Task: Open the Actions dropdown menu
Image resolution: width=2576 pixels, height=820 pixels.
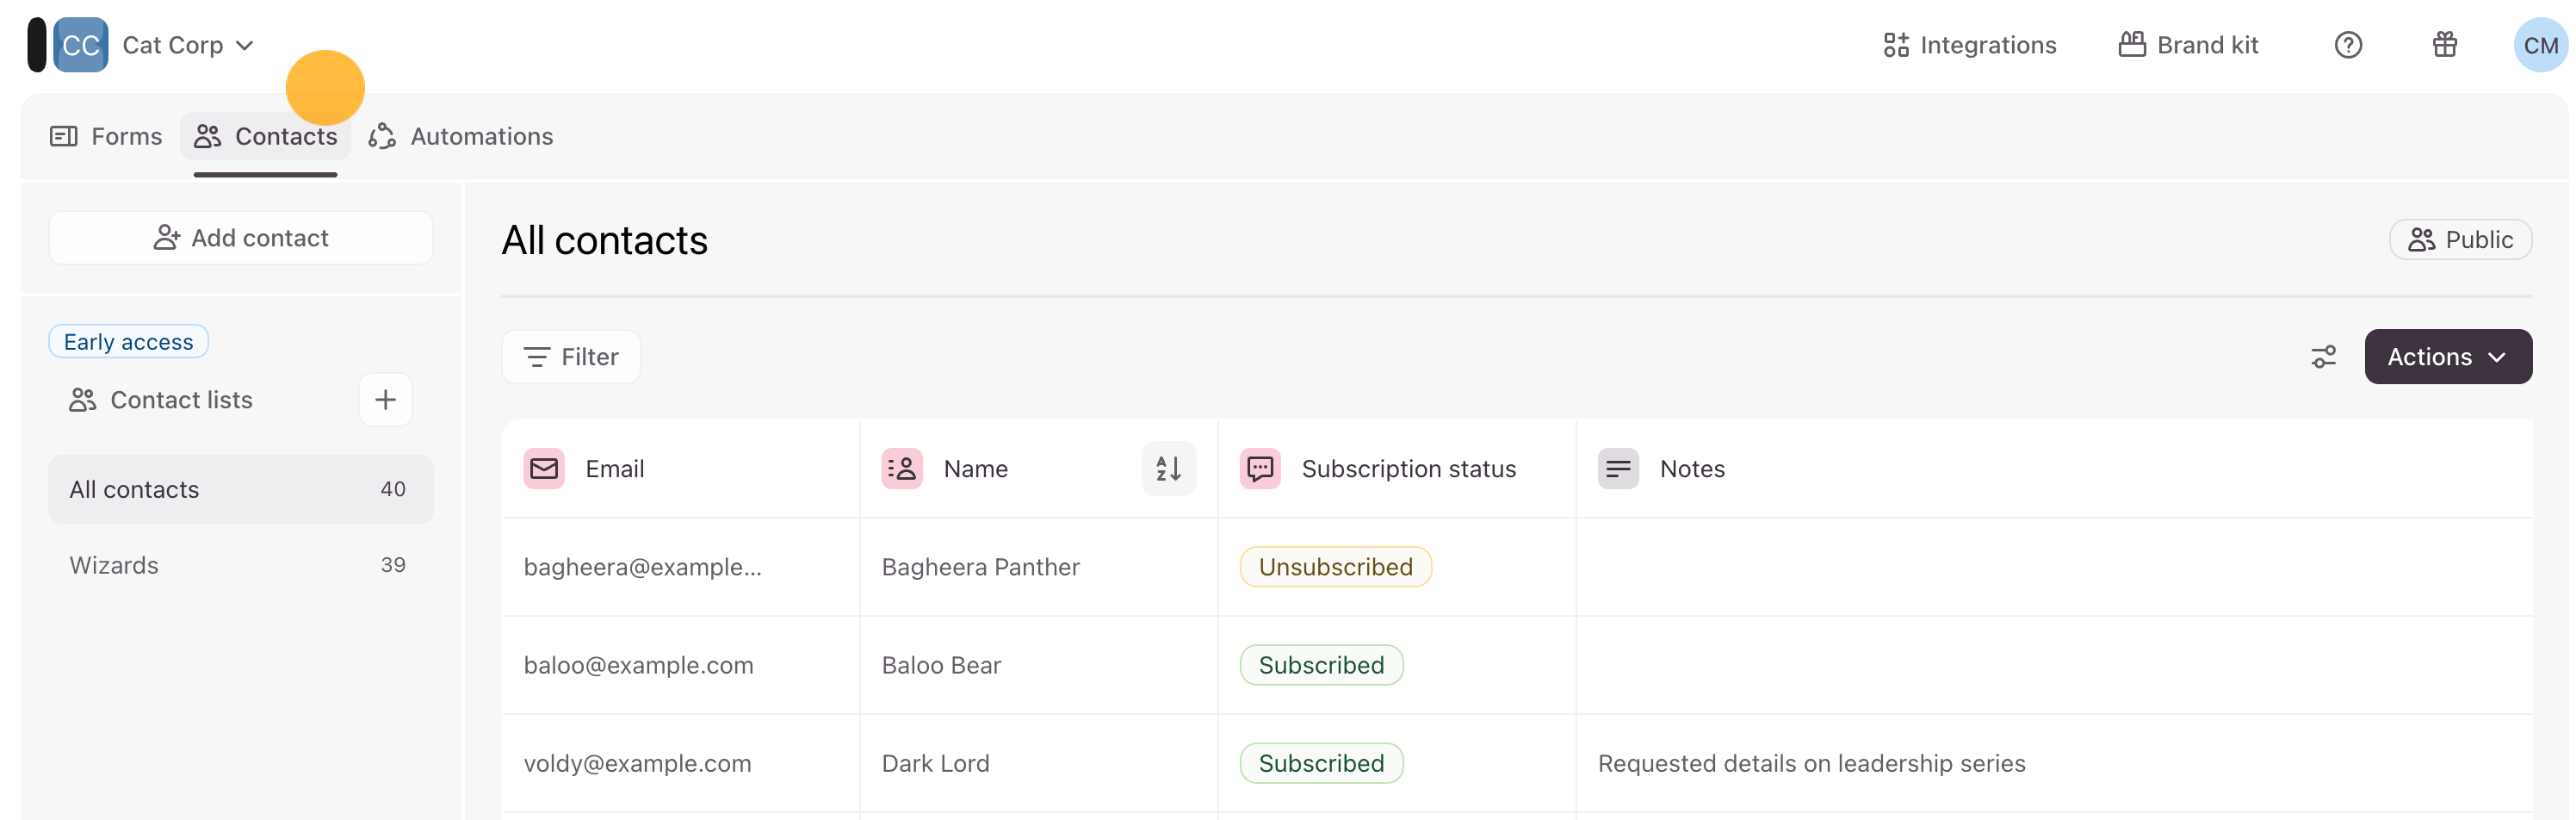Action: pos(2446,357)
